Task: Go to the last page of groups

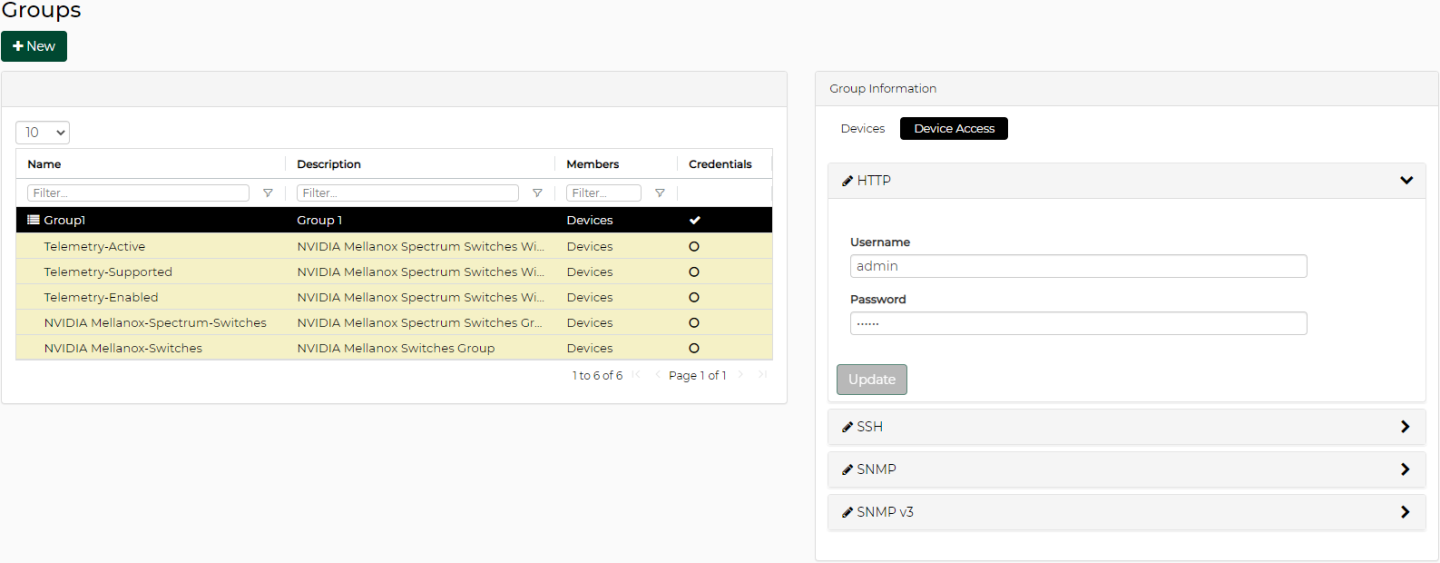Action: pos(762,375)
